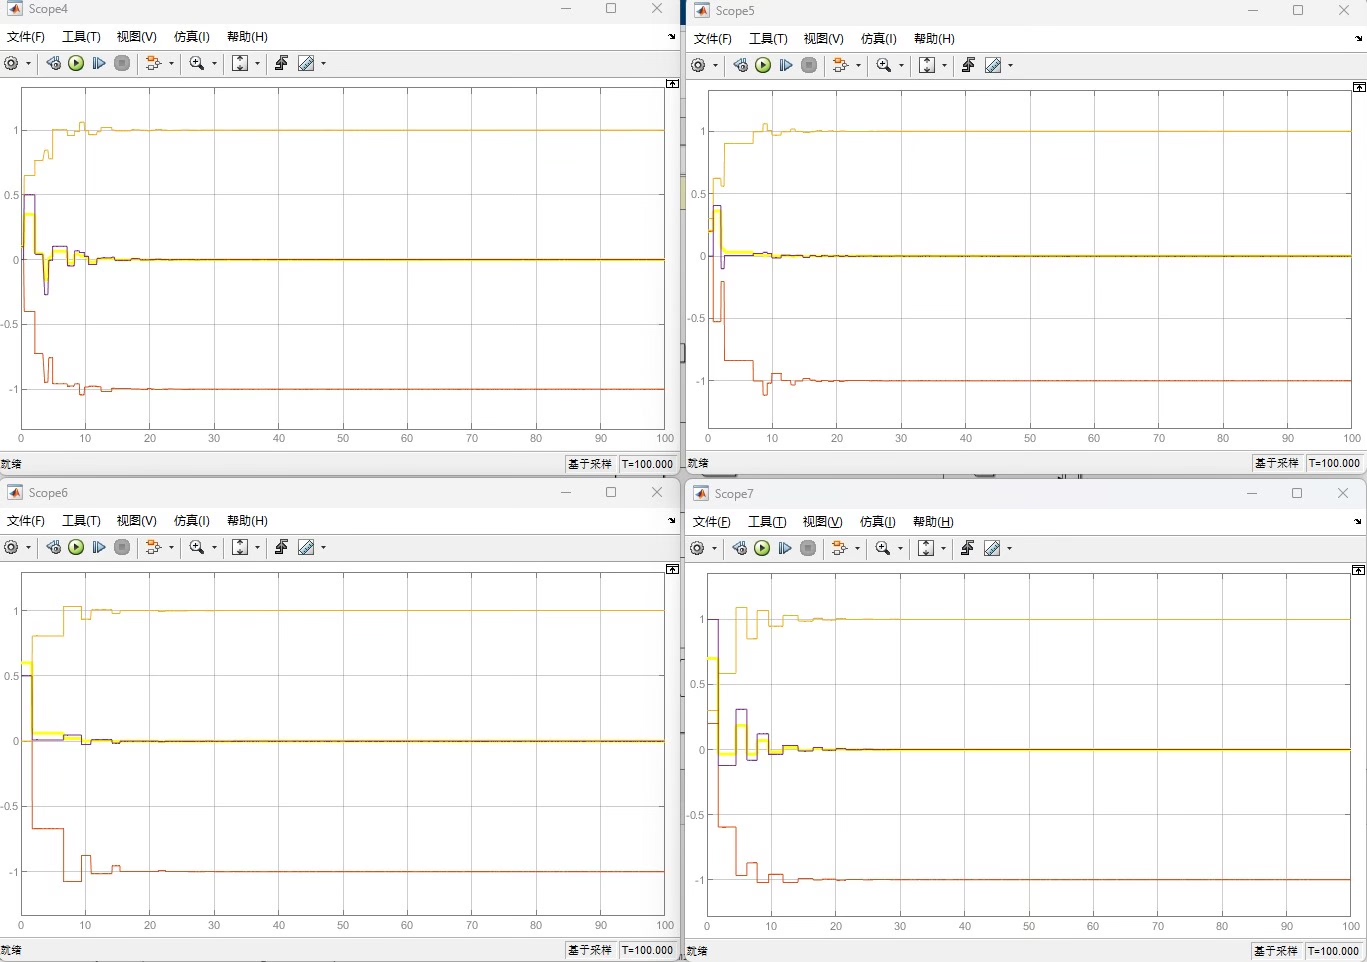Click the 基于采样 status field in Scope4
The height and width of the screenshot is (962, 1367).
click(x=590, y=464)
